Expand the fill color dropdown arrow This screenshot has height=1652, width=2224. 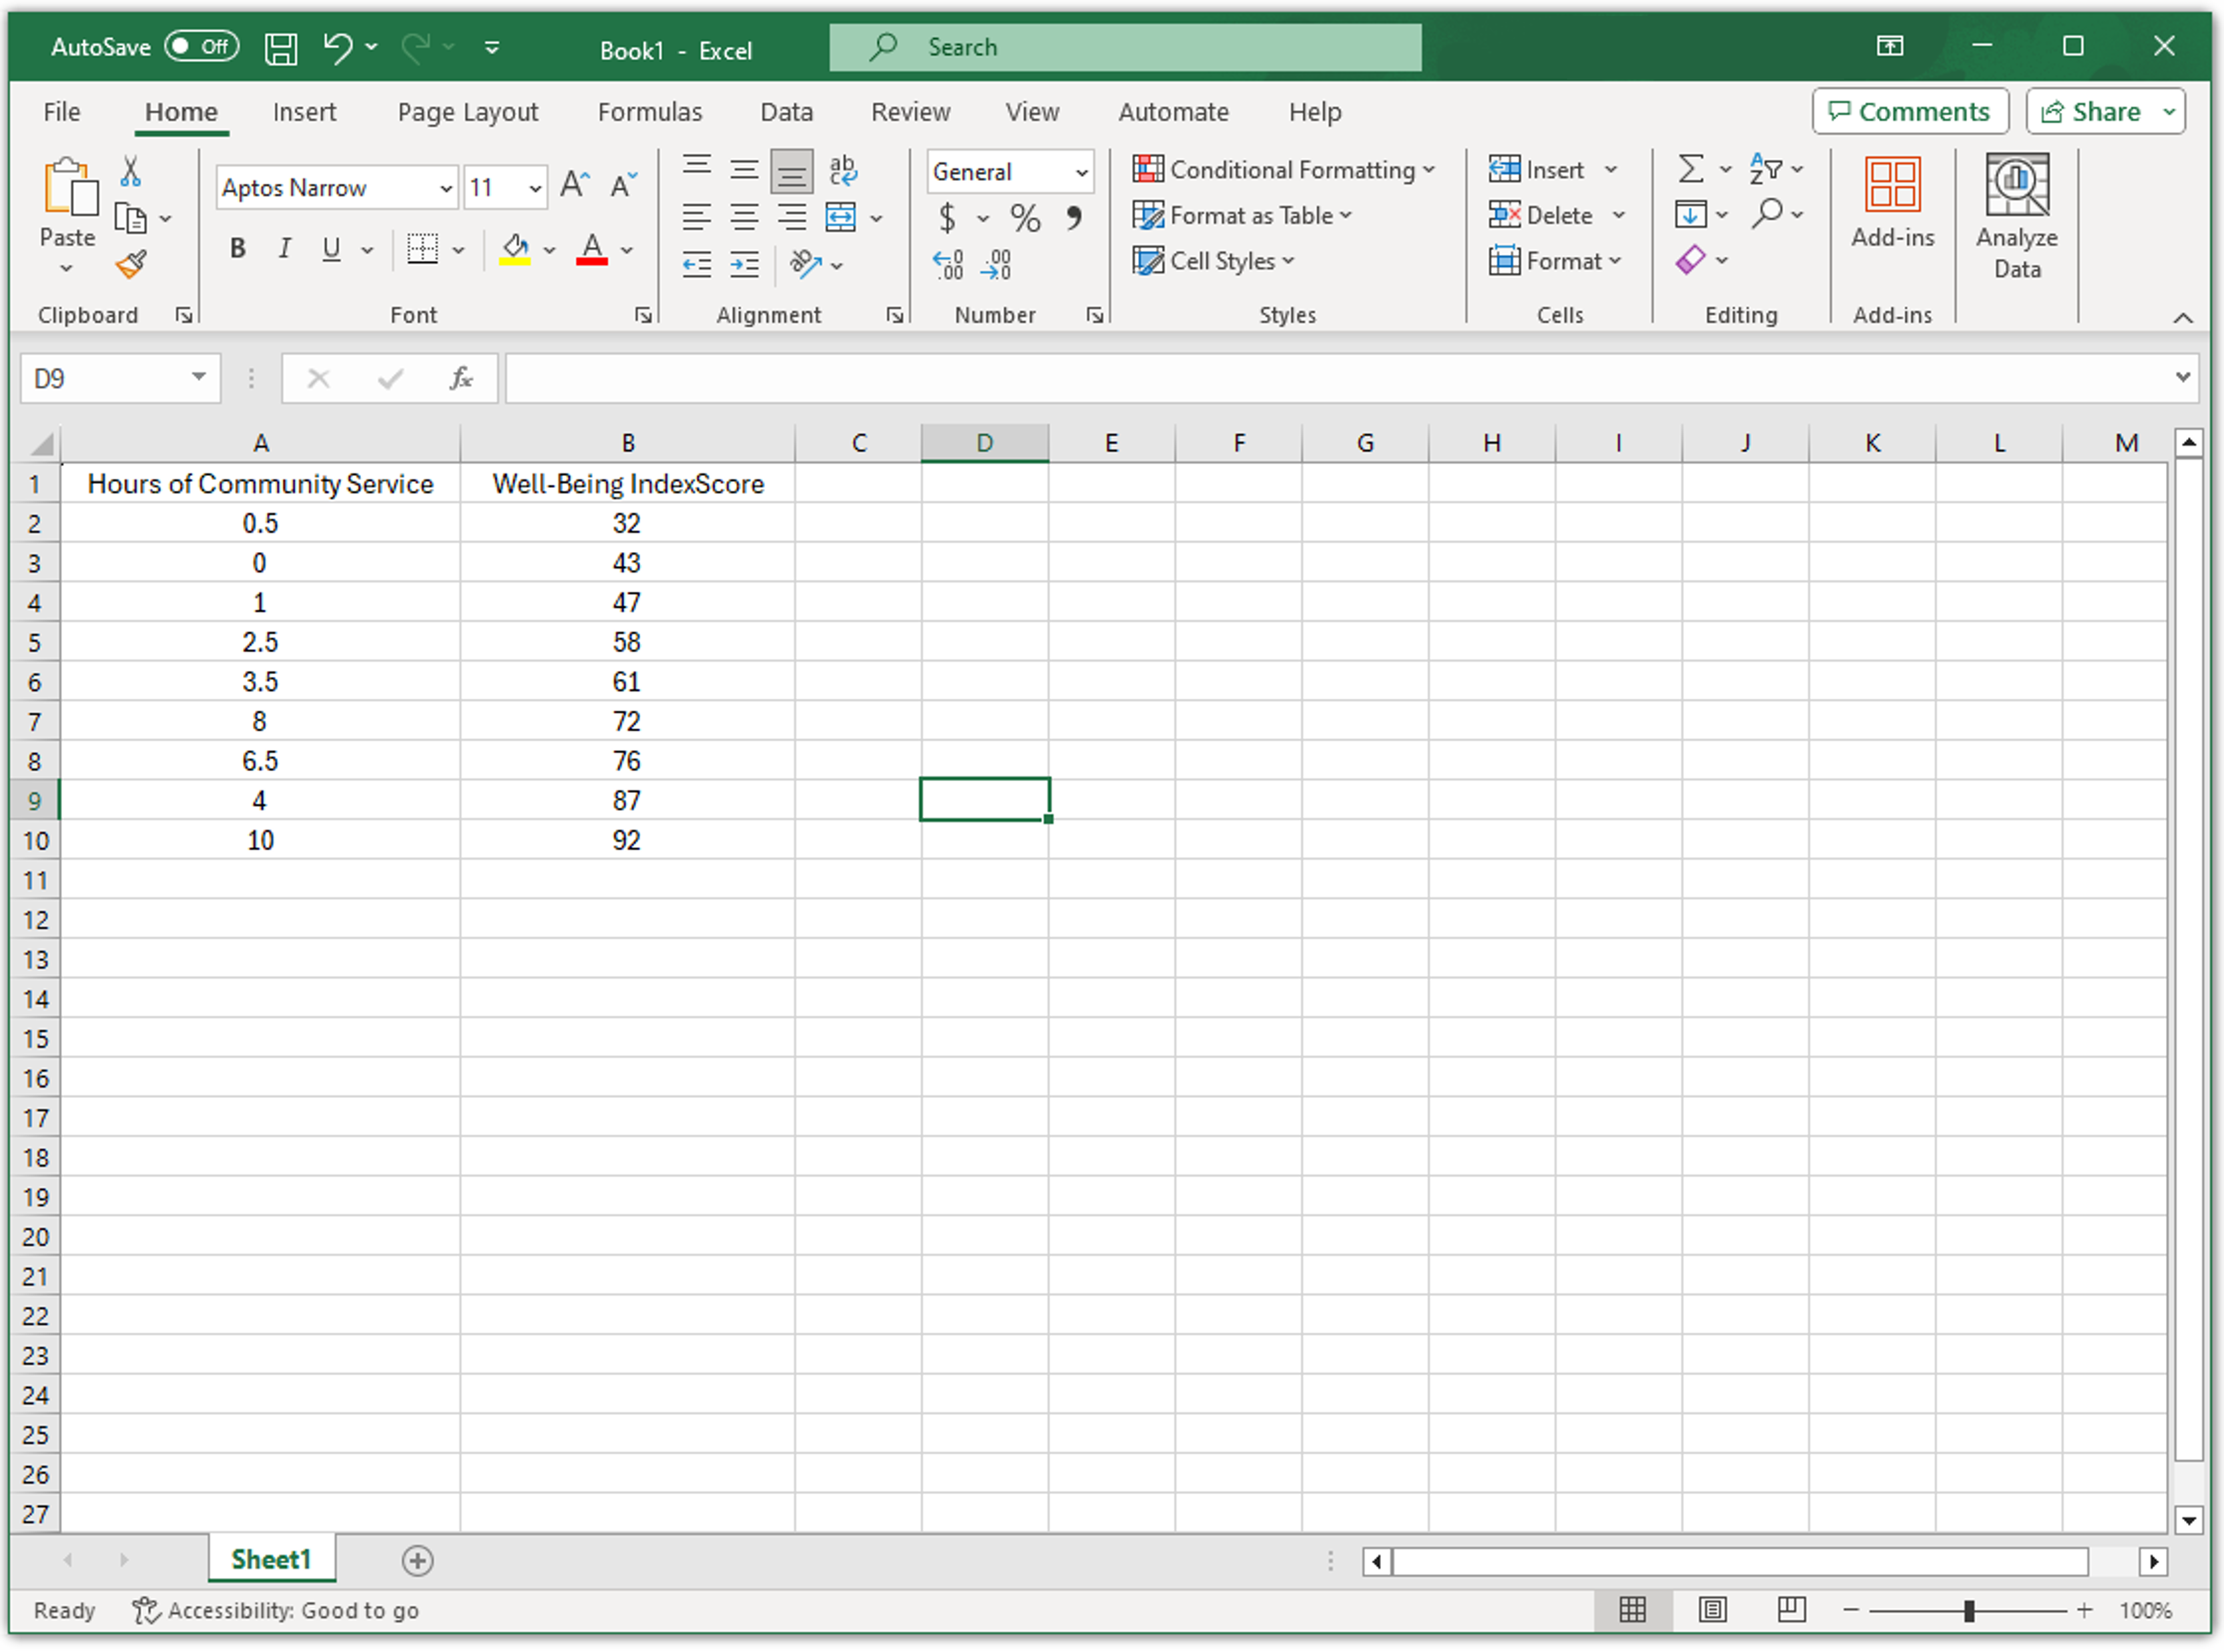(x=551, y=250)
